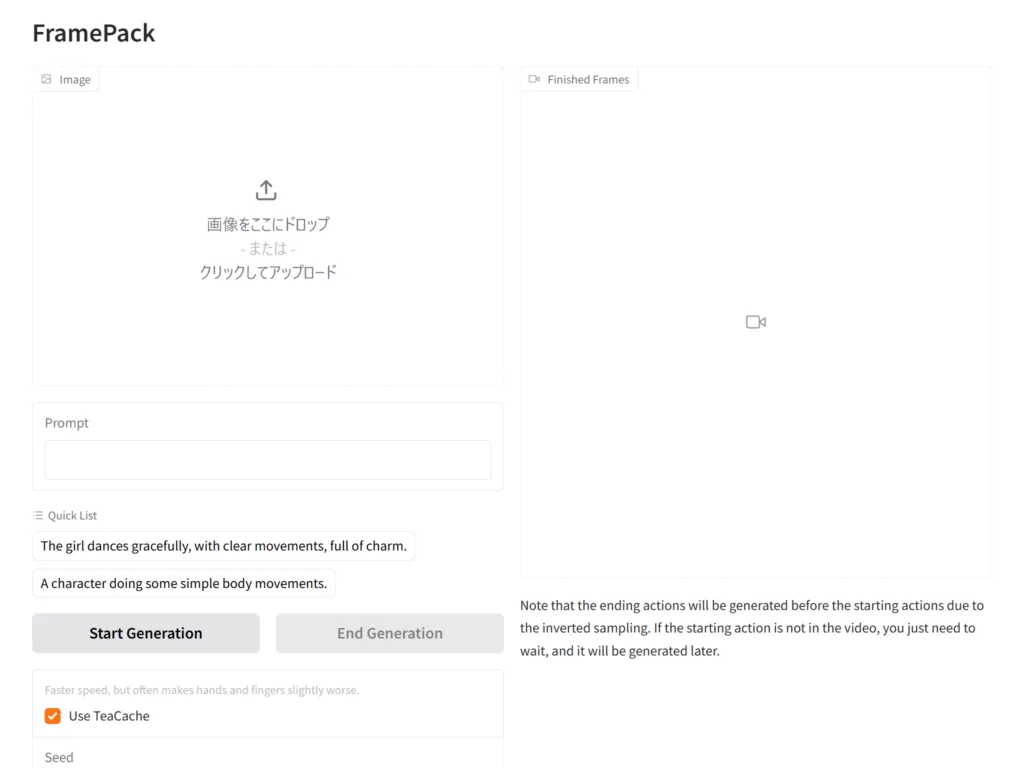Viewport: 1024px width, 768px height.
Task: Click the picture icon beside the Image label
Action: [46, 79]
